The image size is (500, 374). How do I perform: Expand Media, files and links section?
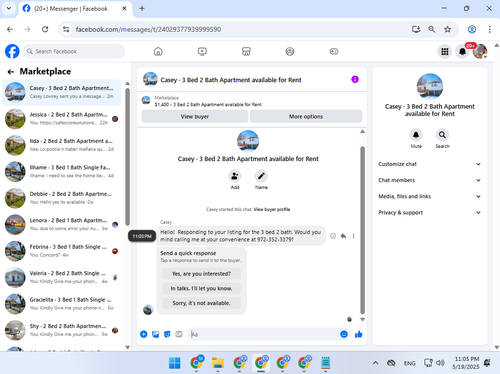point(430,196)
